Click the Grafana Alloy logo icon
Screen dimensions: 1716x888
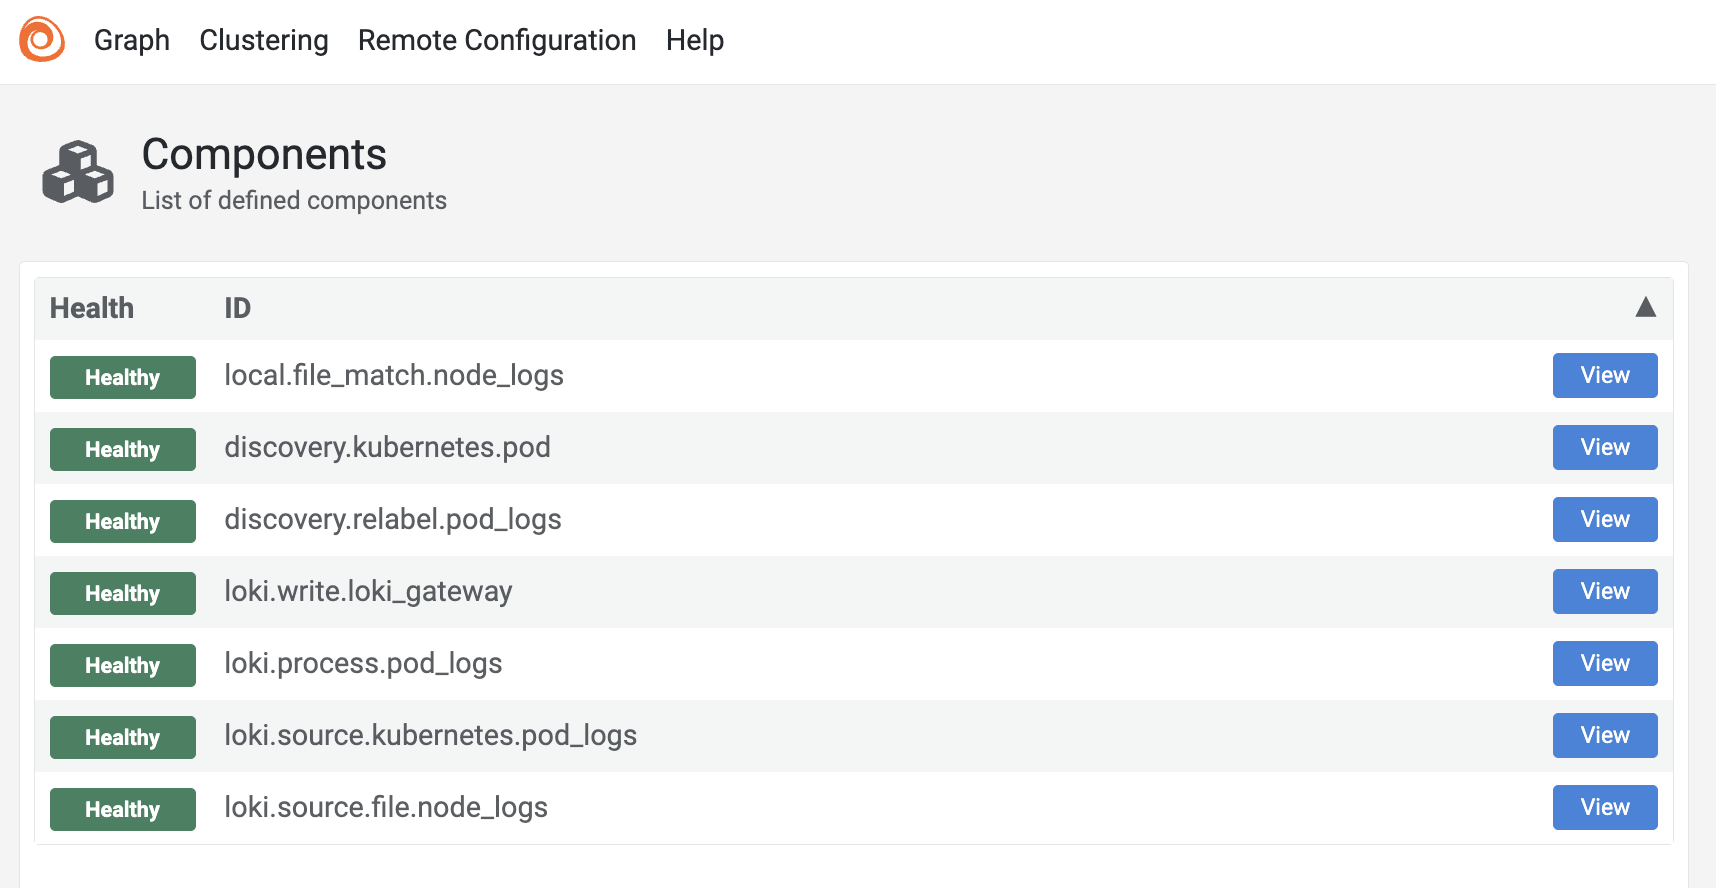click(x=42, y=40)
